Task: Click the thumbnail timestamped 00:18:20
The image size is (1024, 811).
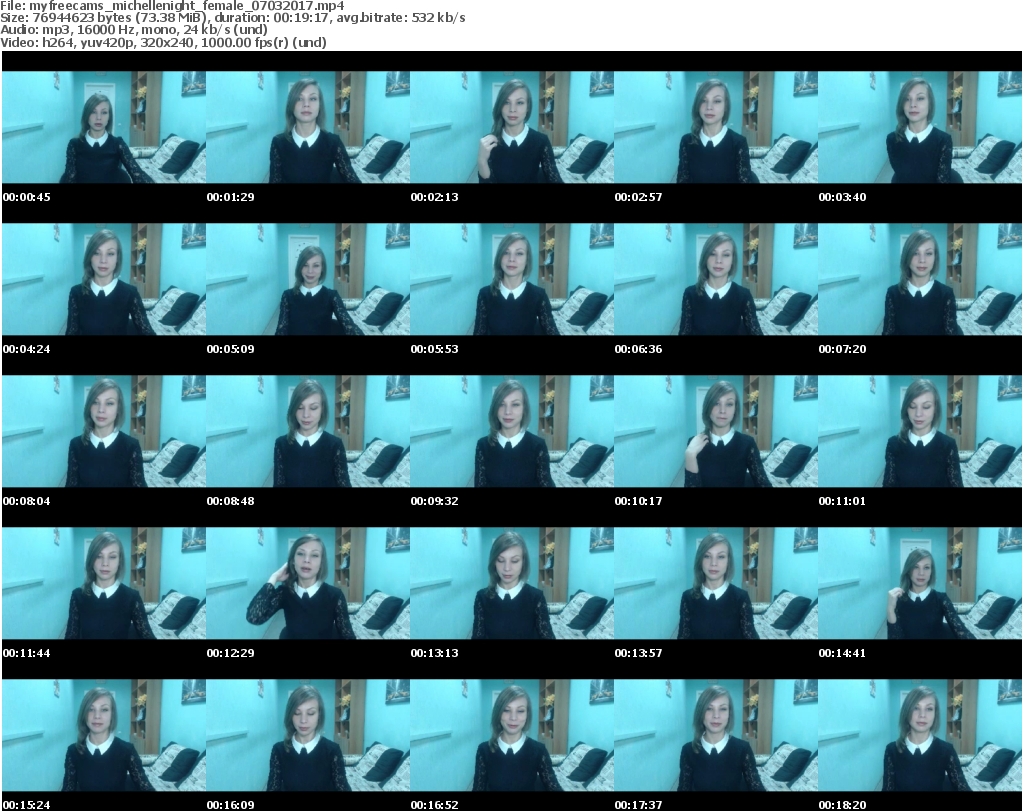Action: point(920,735)
